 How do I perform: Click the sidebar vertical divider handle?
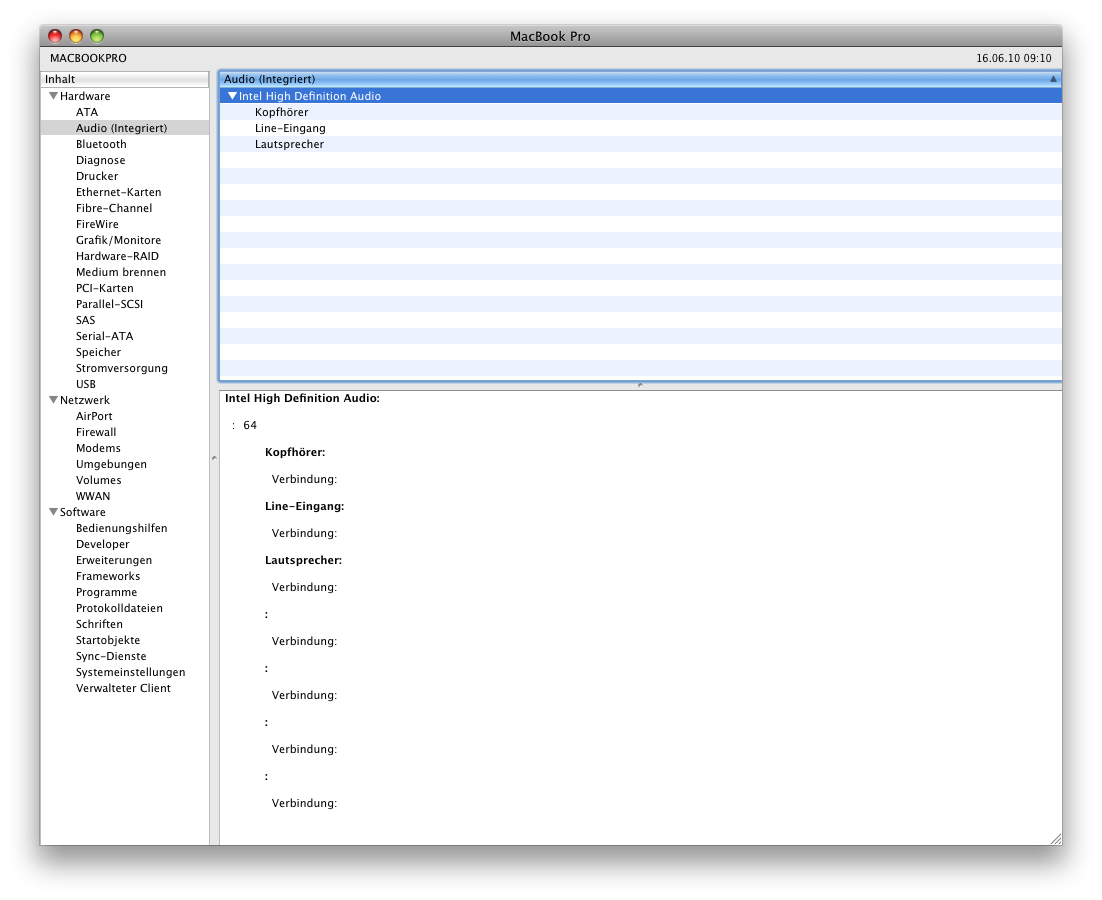[214, 457]
